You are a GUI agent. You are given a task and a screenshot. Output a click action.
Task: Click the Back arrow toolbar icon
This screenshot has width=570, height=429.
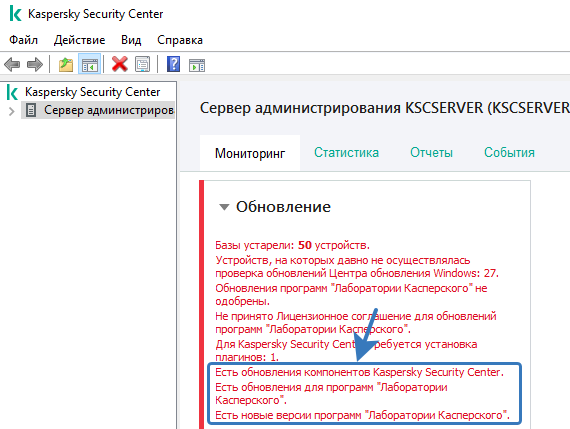12,65
